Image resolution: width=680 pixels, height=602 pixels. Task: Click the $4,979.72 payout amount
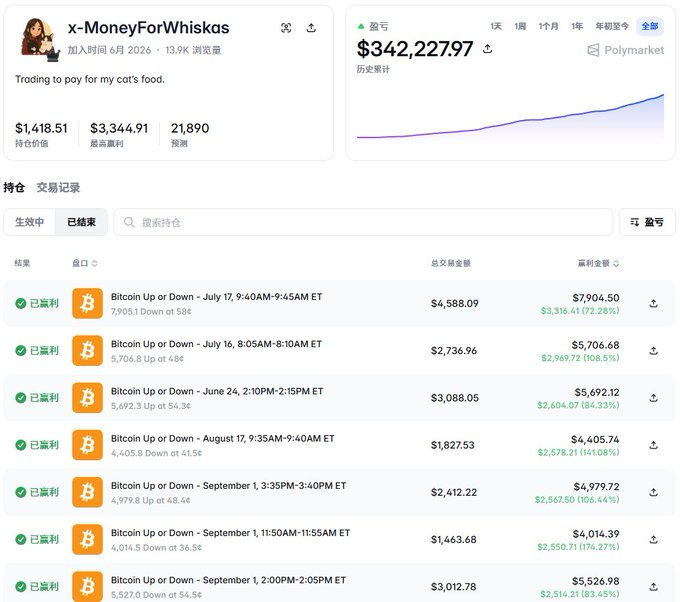[x=597, y=487]
